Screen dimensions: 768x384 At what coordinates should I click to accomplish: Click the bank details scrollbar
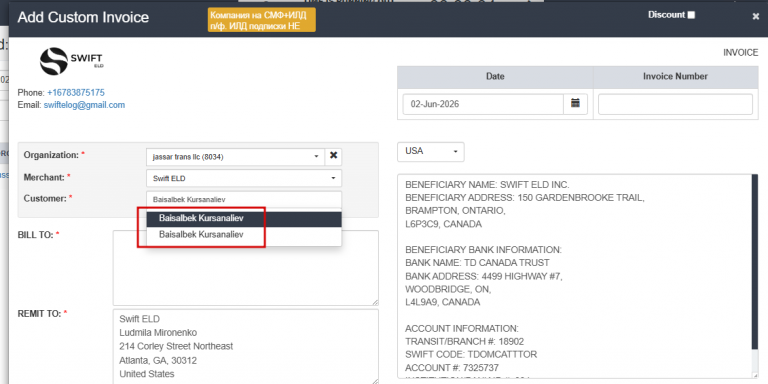click(755, 263)
